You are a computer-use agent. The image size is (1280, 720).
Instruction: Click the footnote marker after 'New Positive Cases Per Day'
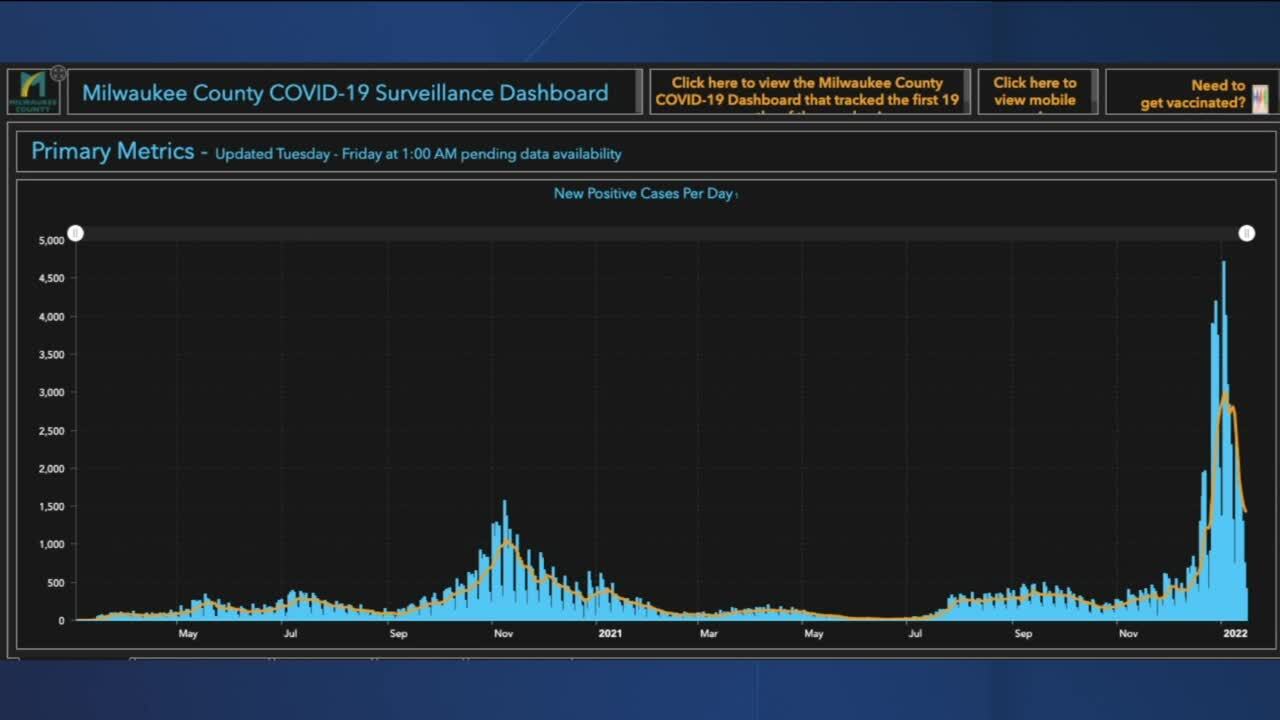pyautogui.click(x=737, y=196)
